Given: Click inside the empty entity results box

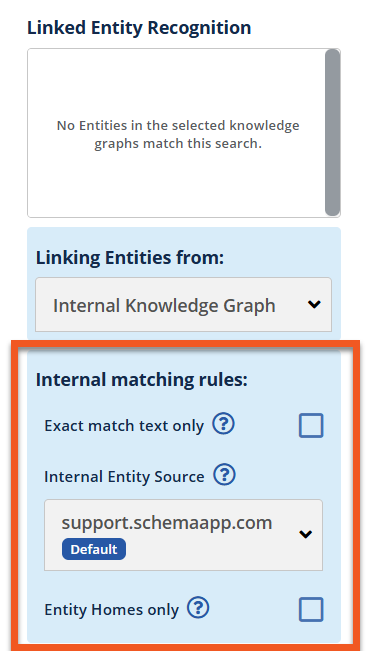Looking at the screenshot, I should tap(176, 133).
